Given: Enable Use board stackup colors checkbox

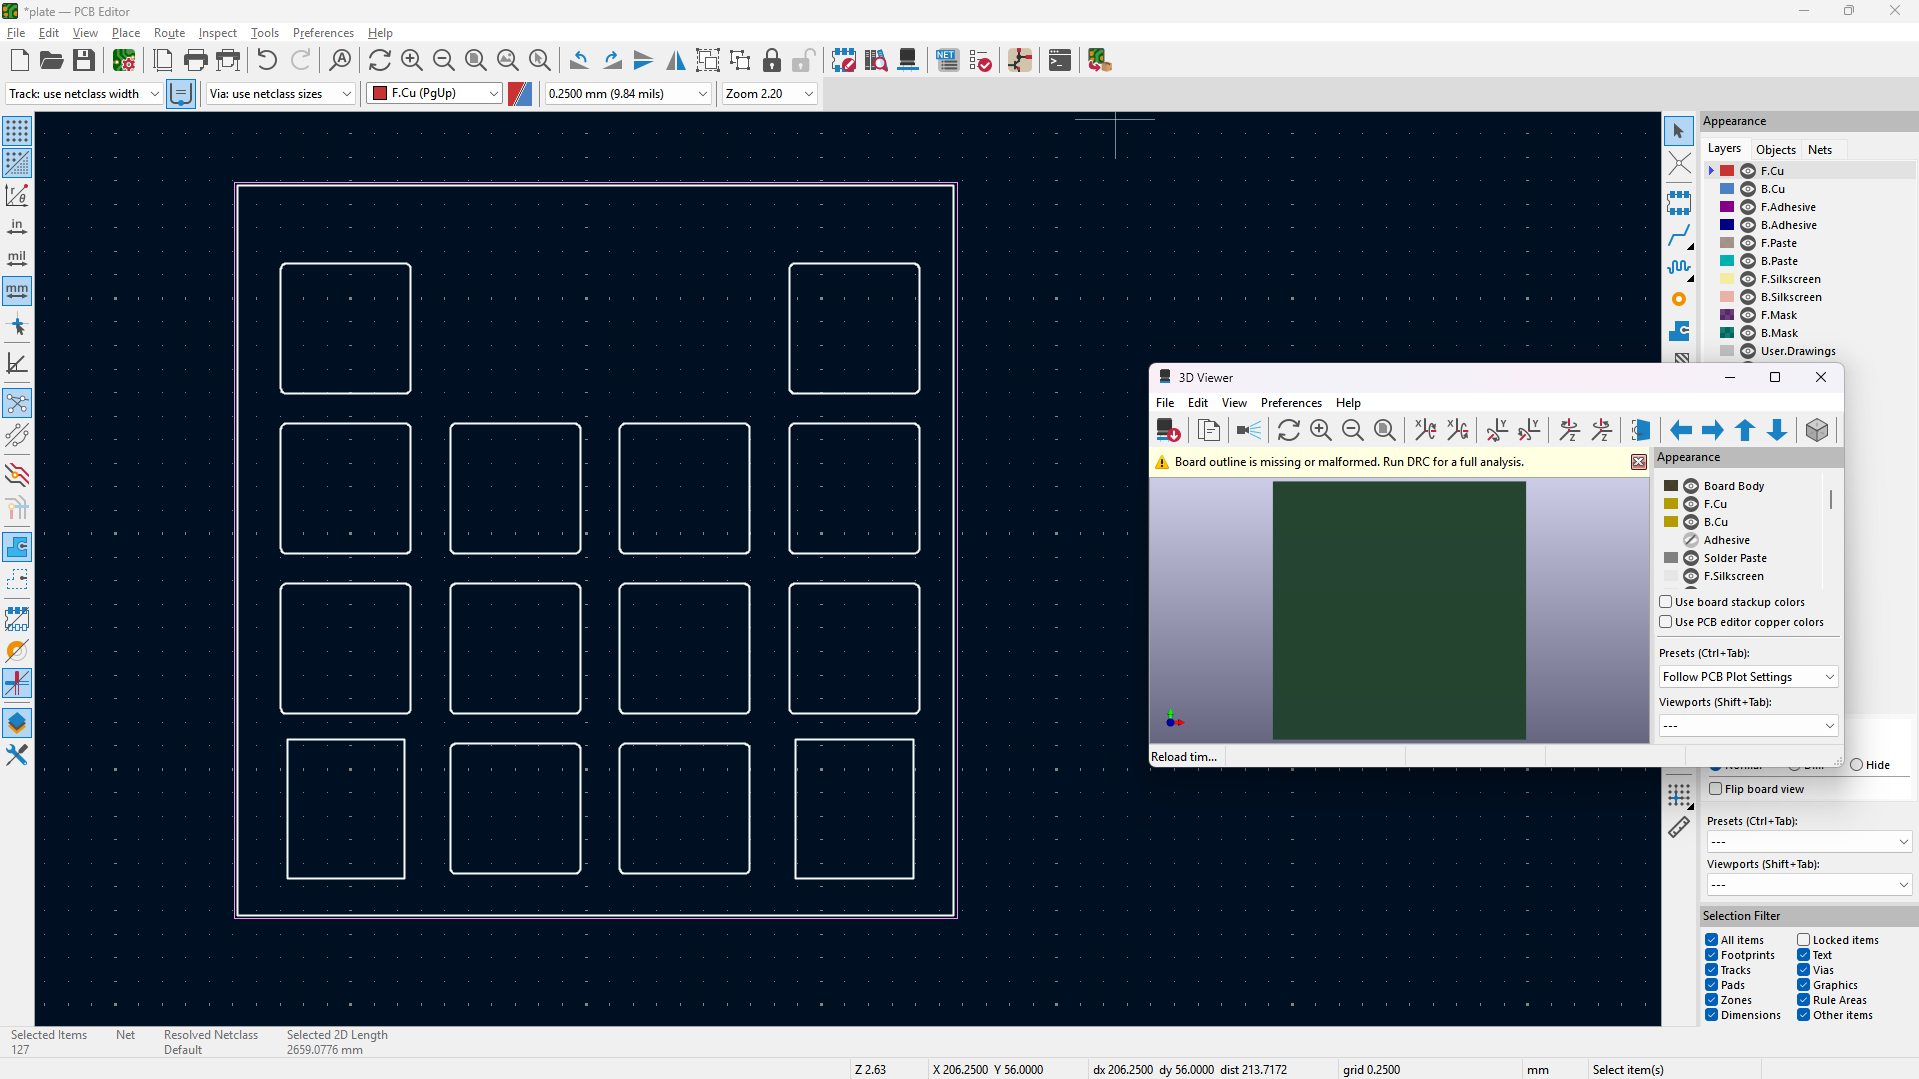Looking at the screenshot, I should [x=1666, y=602].
